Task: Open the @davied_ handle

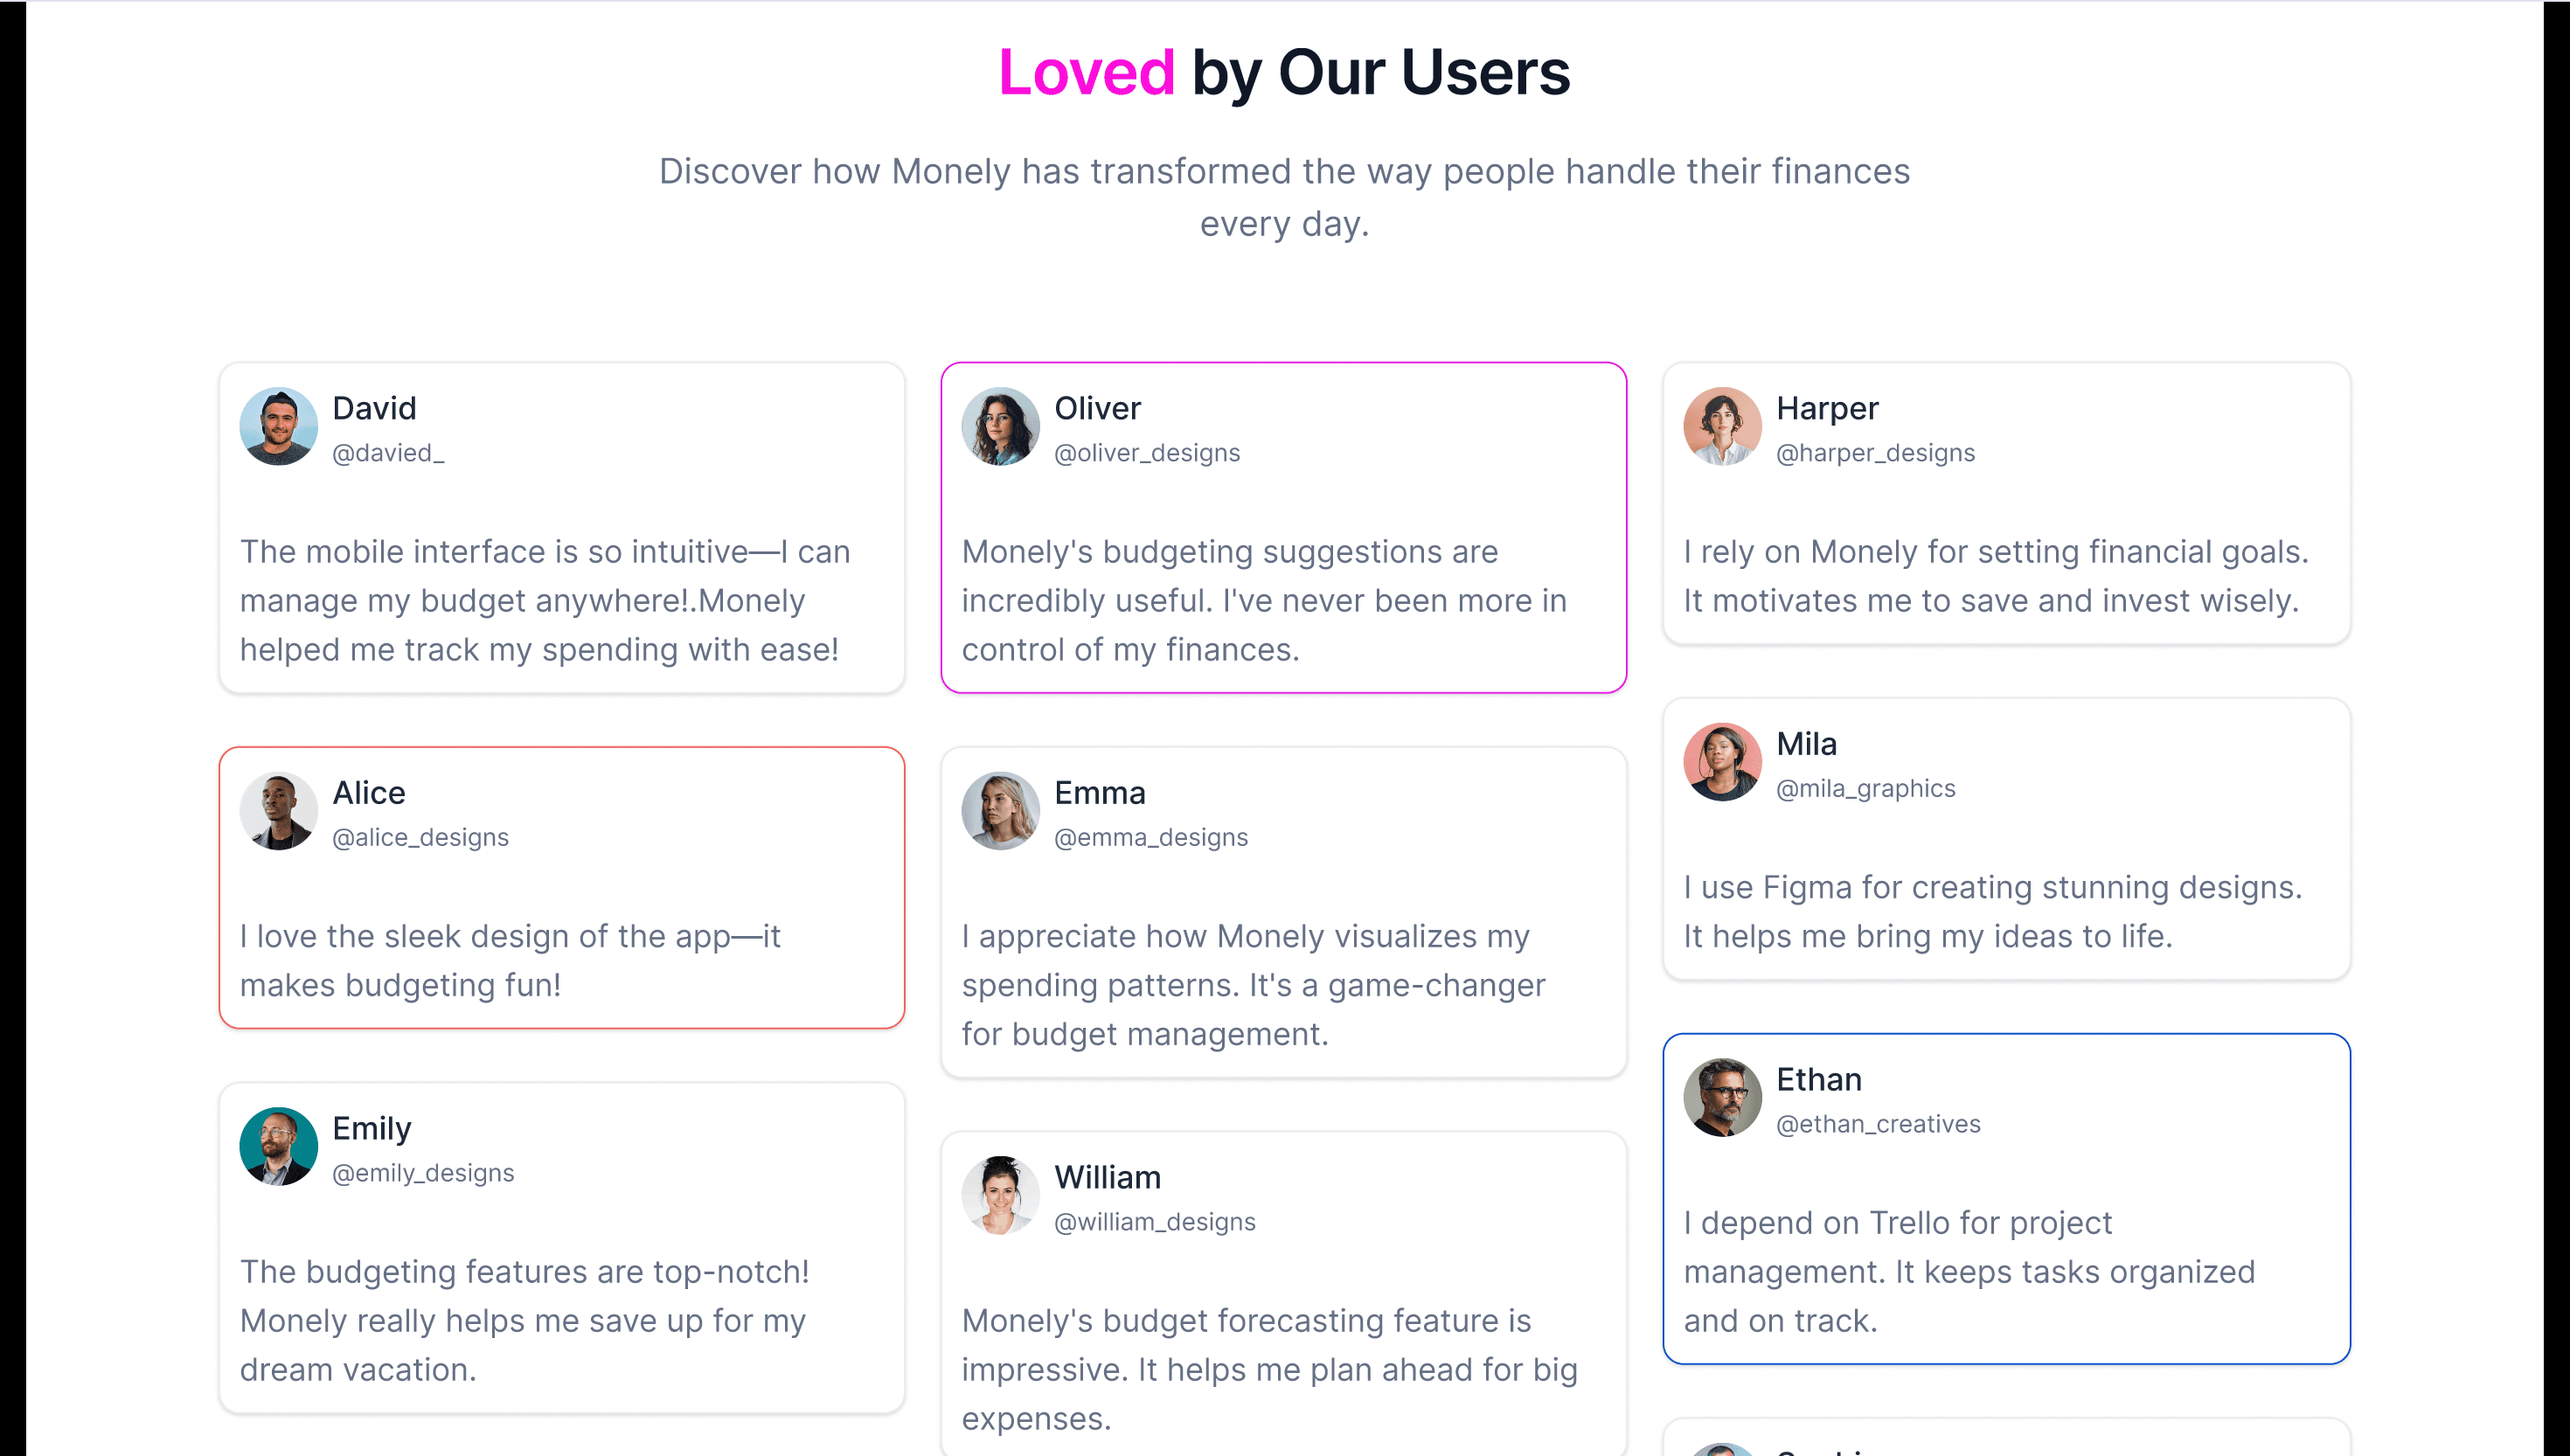Action: 388,453
